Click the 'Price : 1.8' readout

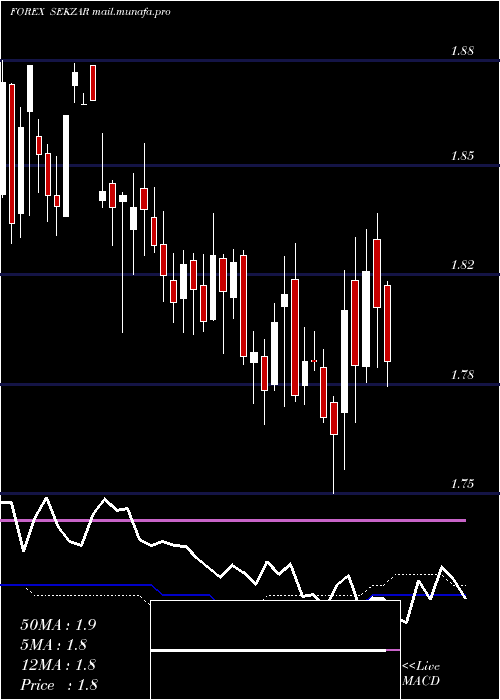point(59,685)
